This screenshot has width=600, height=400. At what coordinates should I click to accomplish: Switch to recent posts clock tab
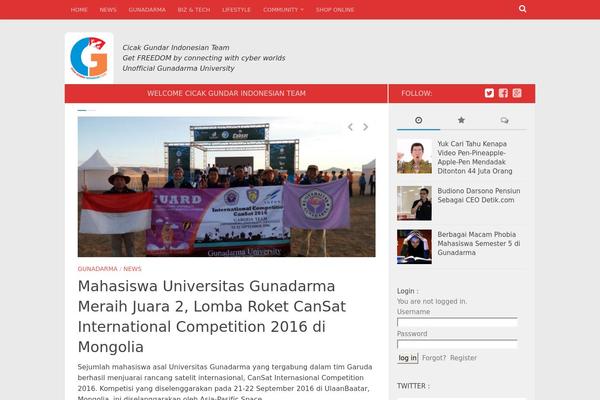(419, 120)
